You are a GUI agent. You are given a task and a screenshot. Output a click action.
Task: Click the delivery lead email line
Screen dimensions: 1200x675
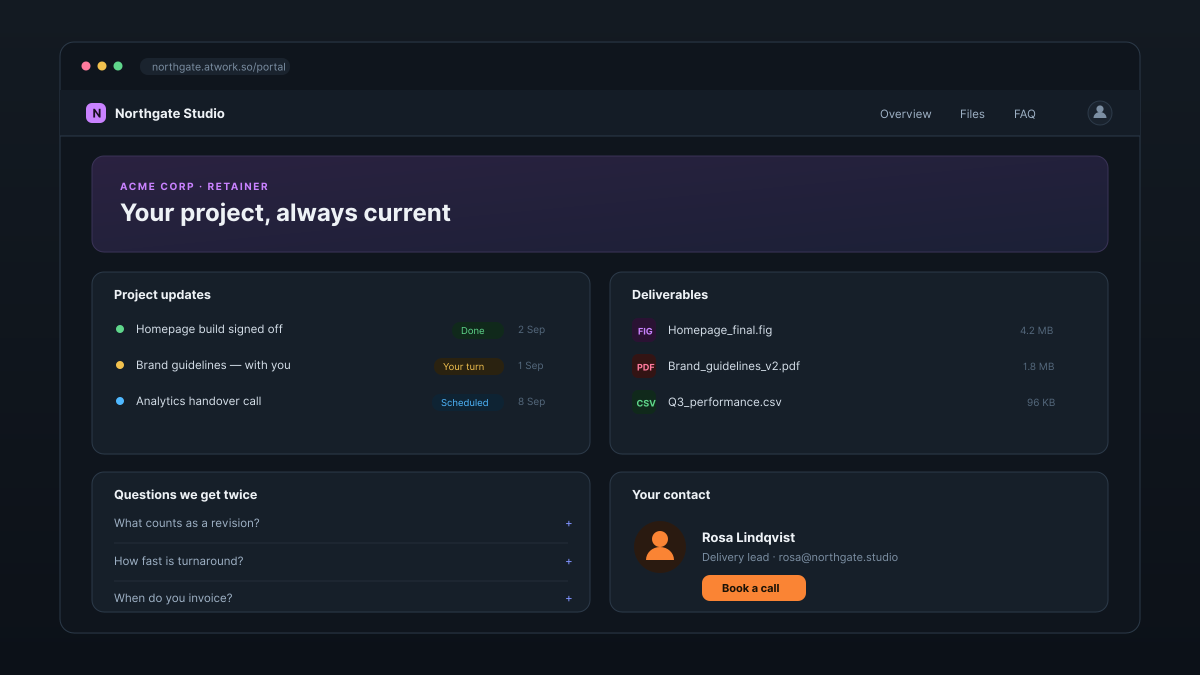click(800, 557)
